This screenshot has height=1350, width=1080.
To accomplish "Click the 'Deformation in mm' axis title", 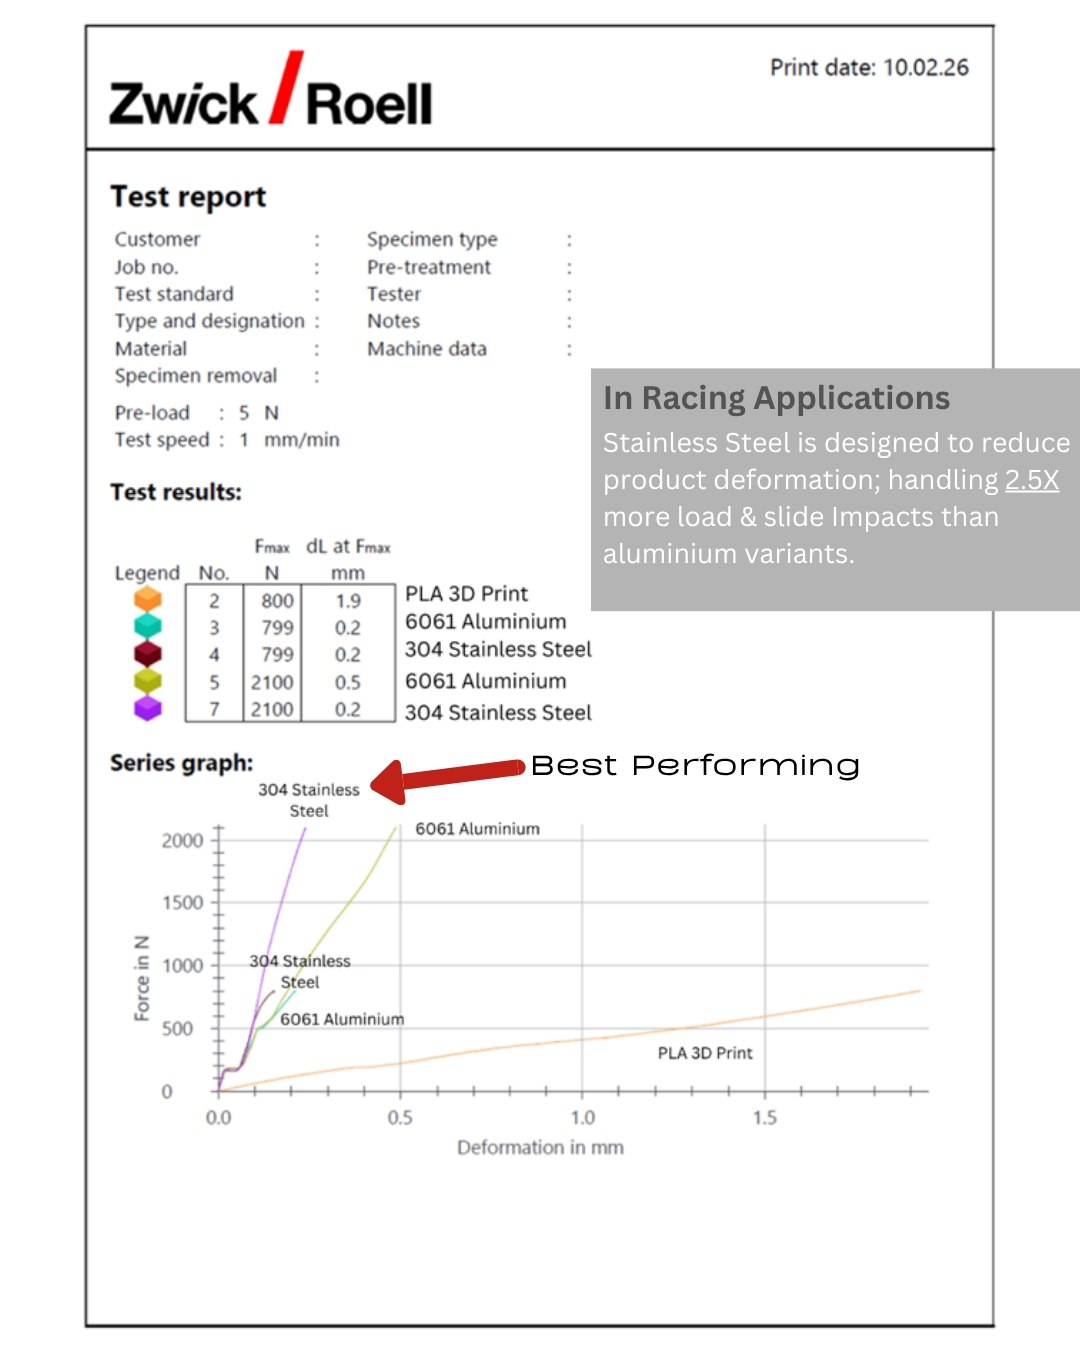I will (540, 1147).
